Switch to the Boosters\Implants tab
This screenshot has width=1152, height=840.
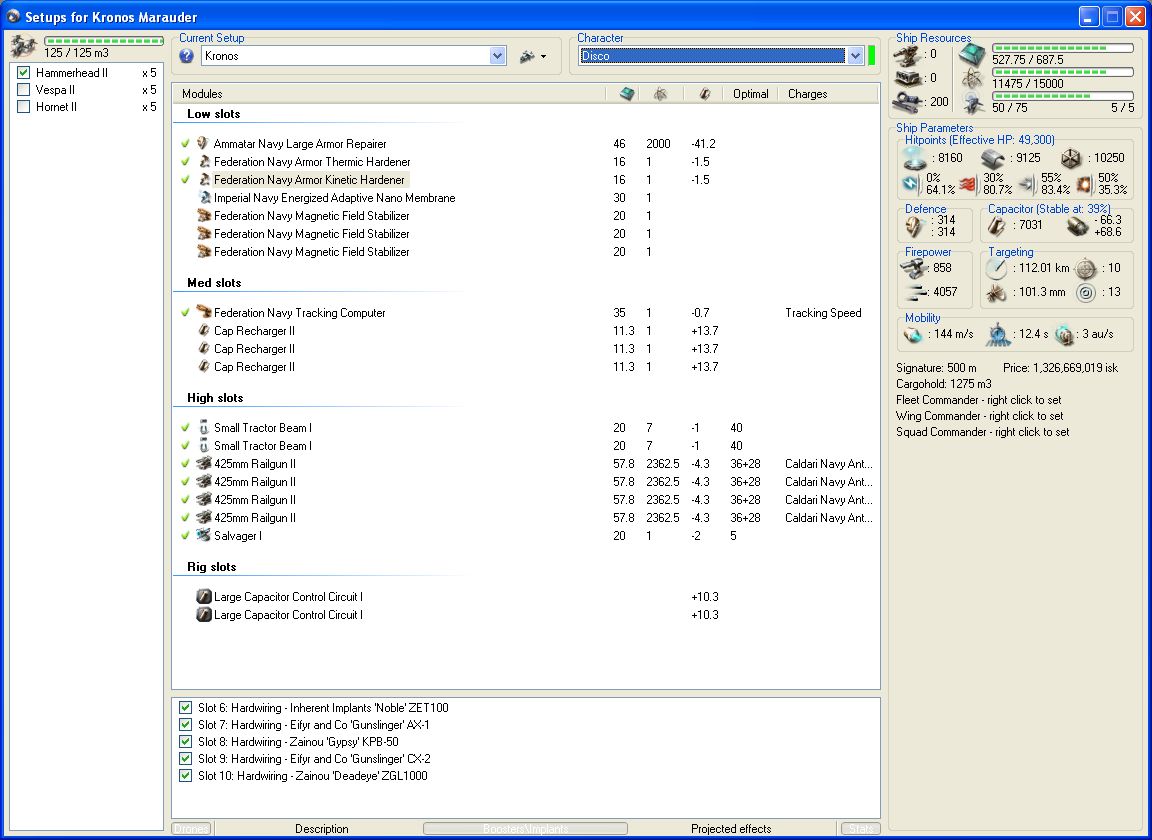click(x=525, y=828)
